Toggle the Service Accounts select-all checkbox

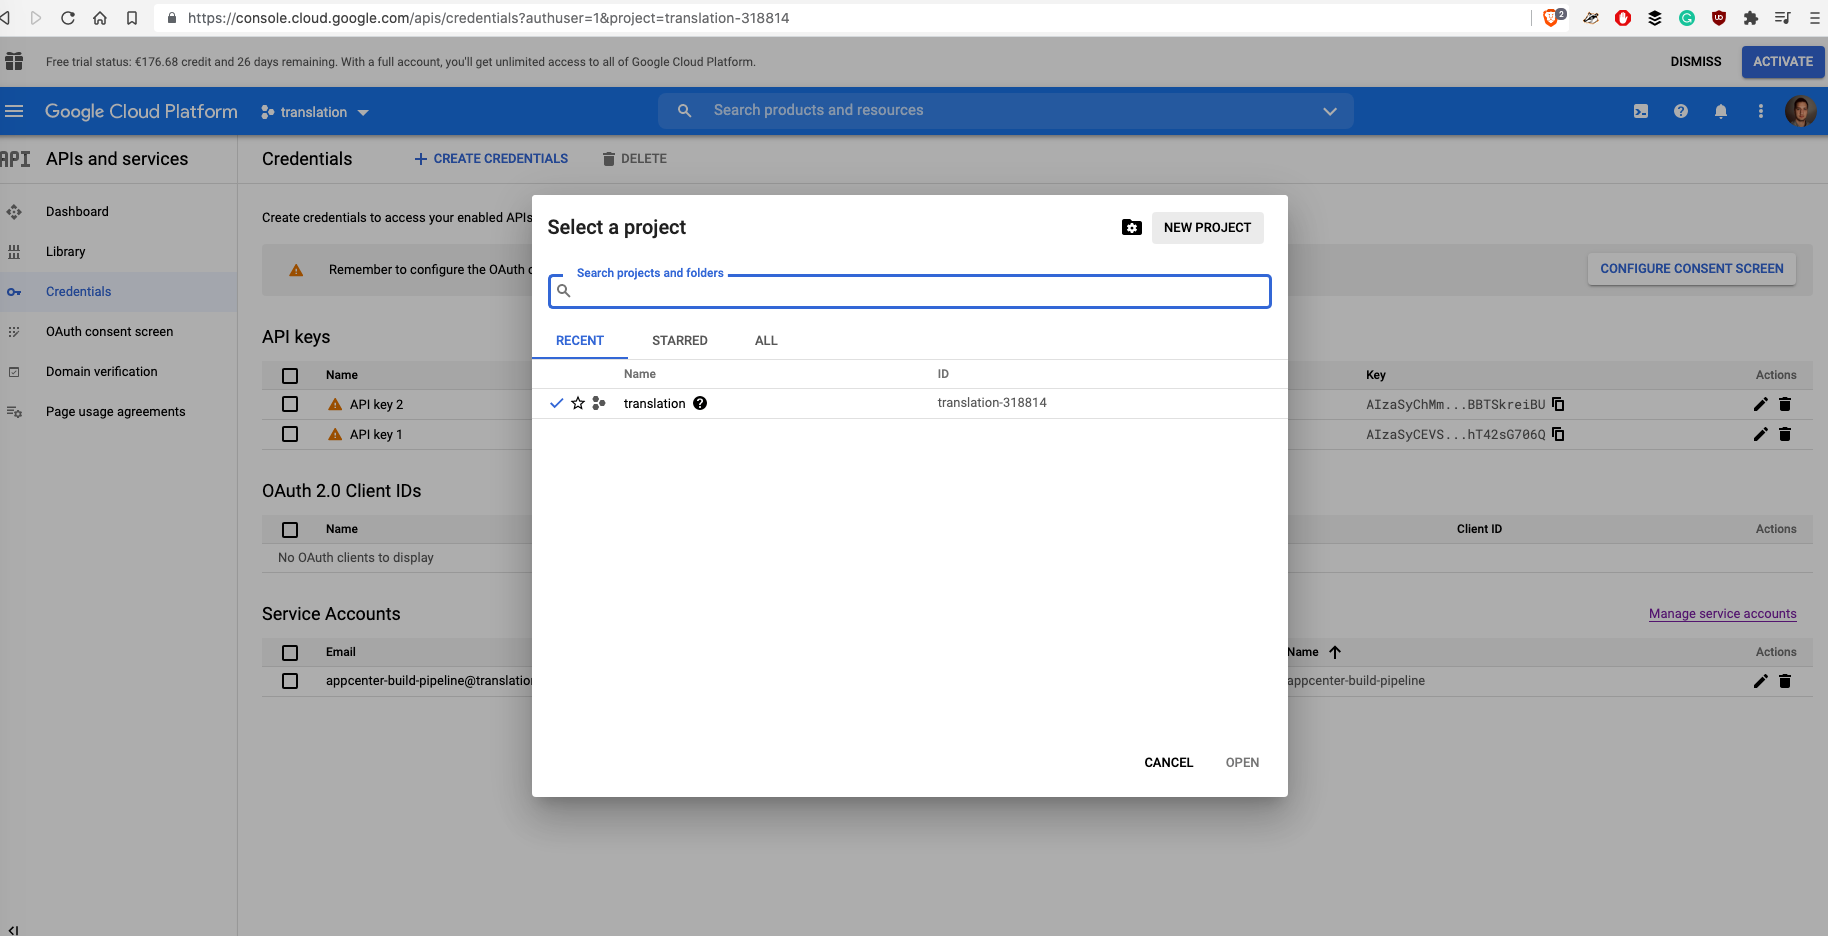[290, 652]
